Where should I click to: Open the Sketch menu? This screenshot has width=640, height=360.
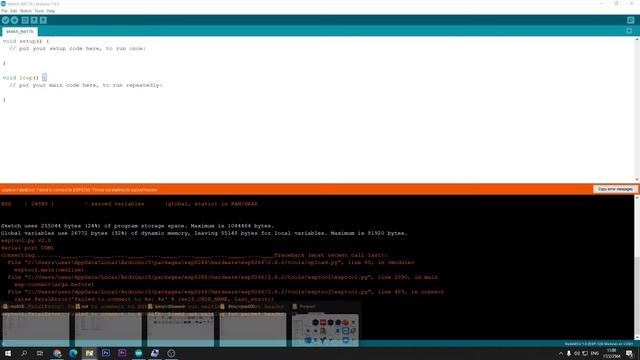[26, 11]
